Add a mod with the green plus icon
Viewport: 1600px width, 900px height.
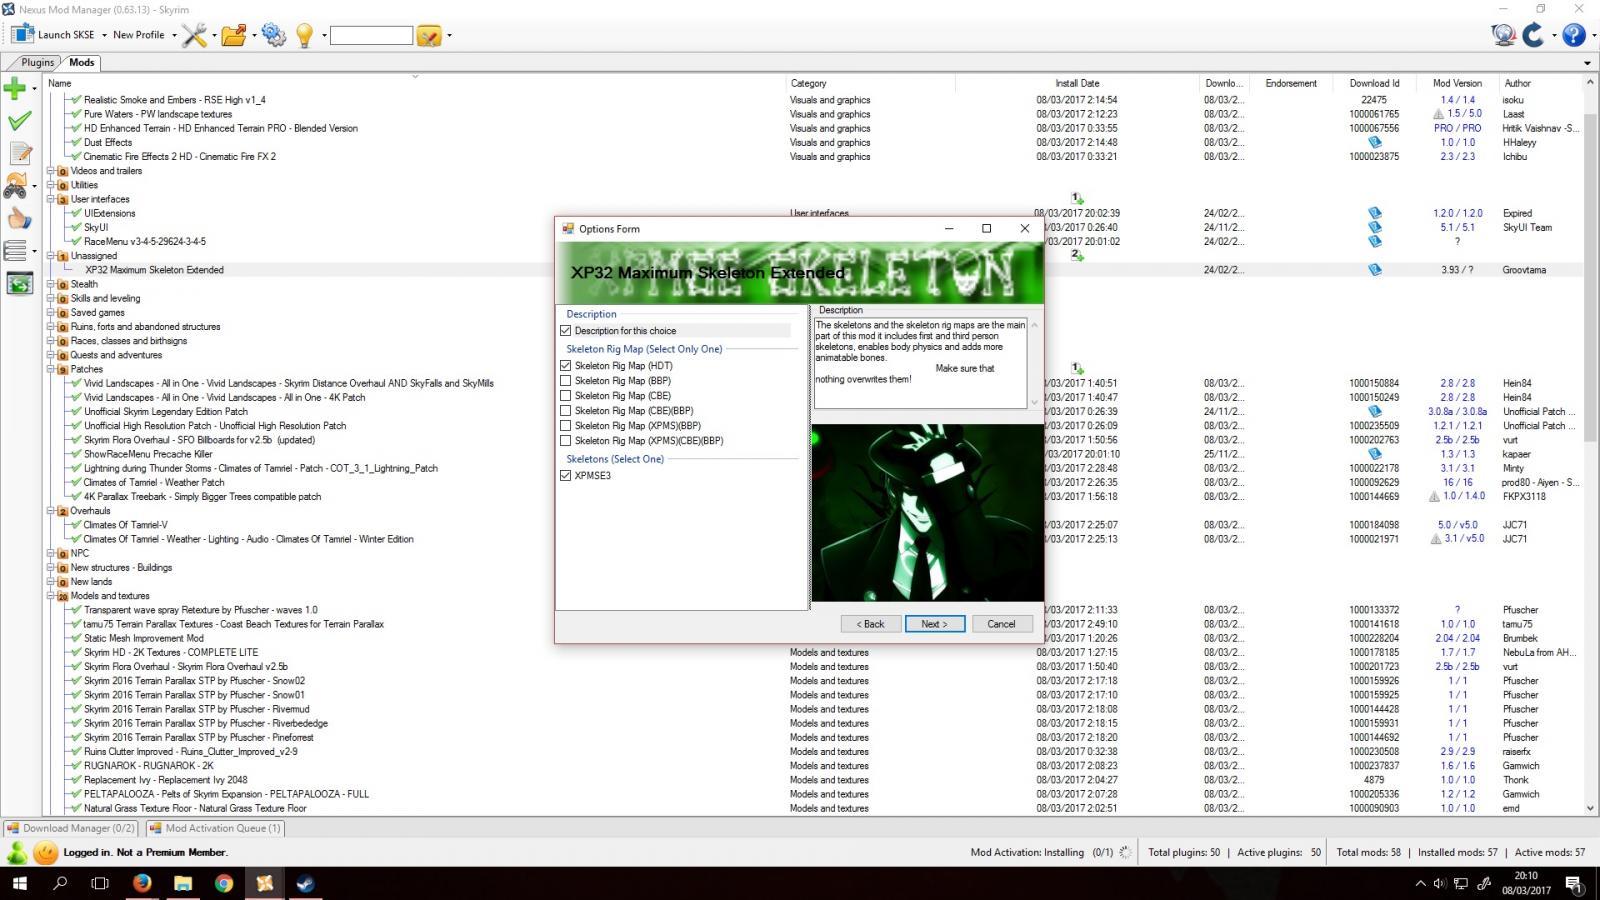pyautogui.click(x=15, y=88)
